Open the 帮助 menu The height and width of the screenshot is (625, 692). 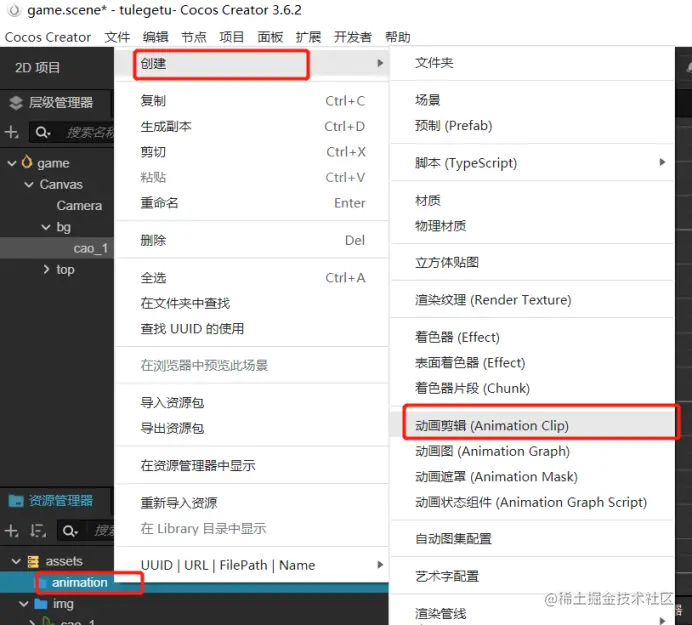click(x=398, y=37)
